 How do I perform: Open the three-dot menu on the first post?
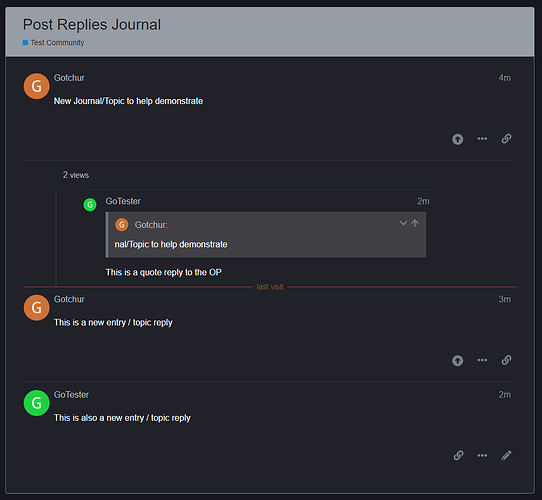tap(482, 139)
